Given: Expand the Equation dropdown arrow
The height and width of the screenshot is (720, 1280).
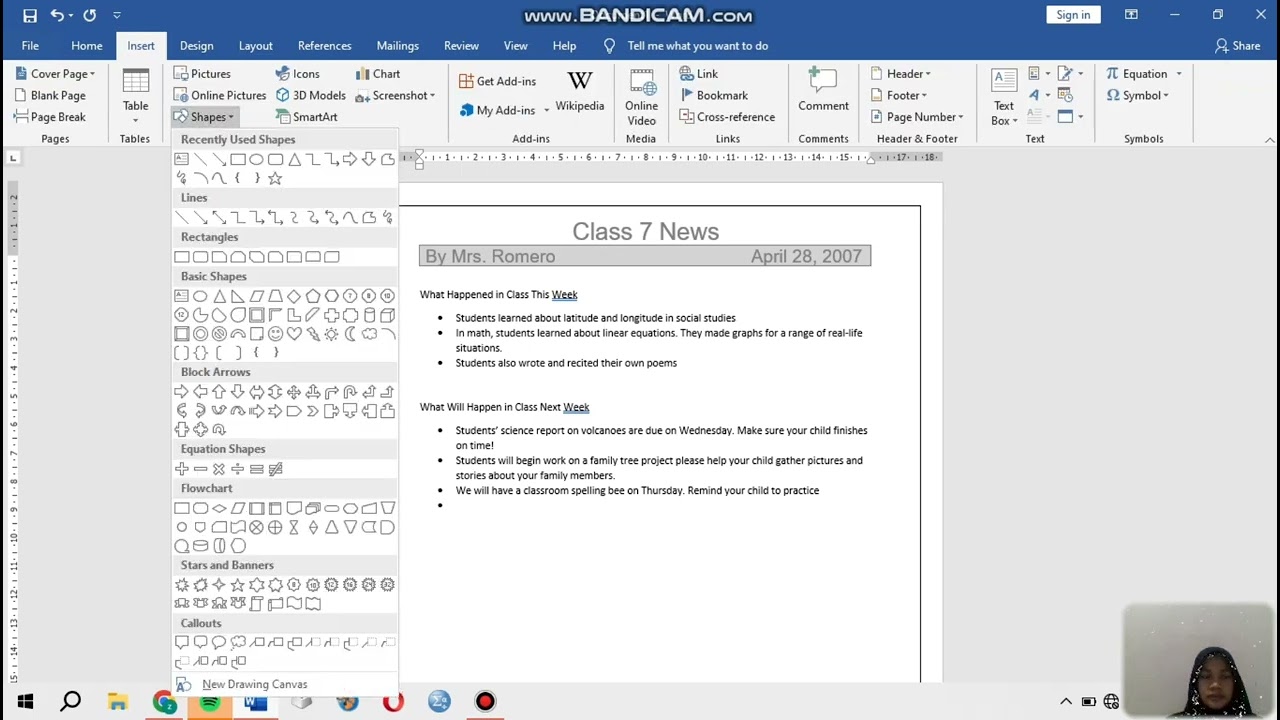Looking at the screenshot, I should pyautogui.click(x=1179, y=74).
